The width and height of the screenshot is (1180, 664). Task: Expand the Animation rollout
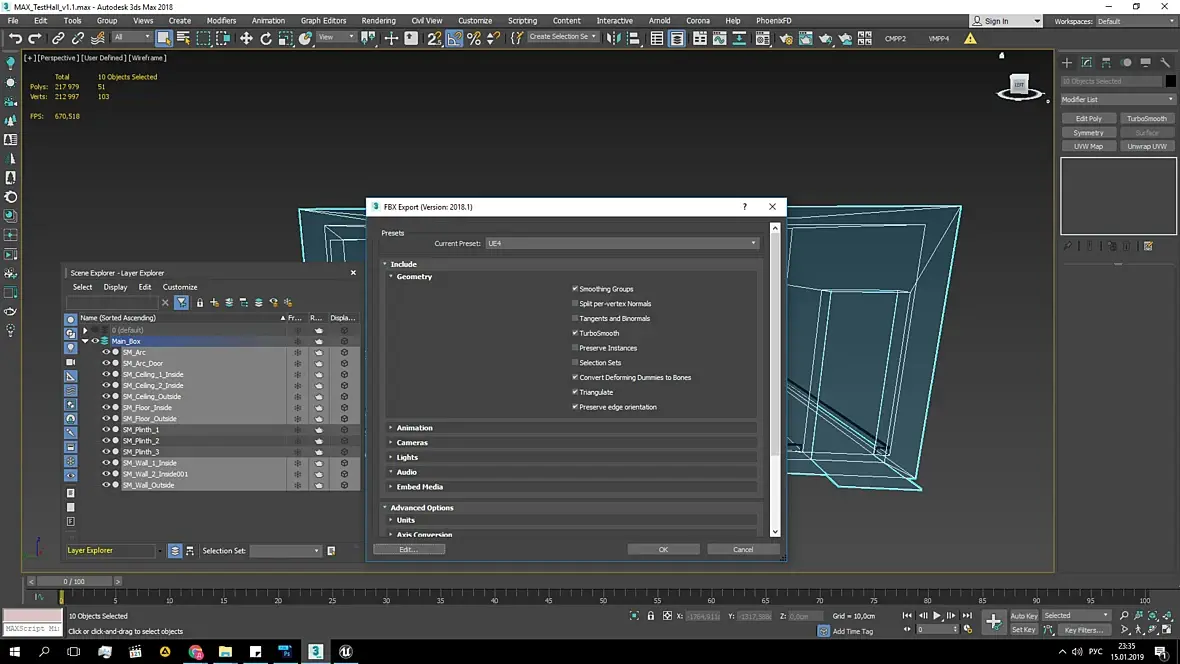414,428
